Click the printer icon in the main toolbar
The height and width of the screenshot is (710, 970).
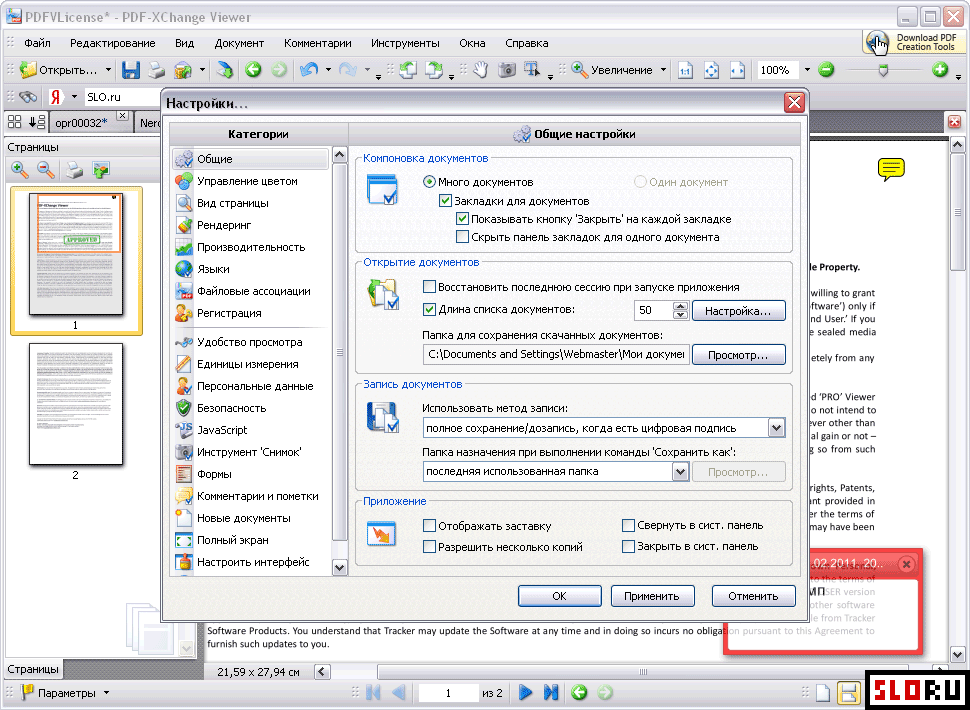coord(157,70)
